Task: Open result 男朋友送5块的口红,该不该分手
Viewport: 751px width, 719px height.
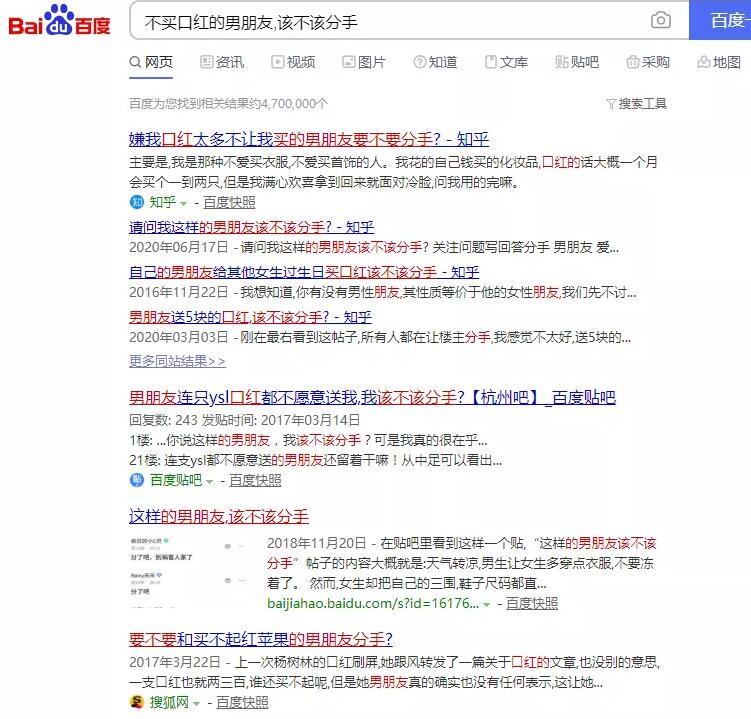Action: pyautogui.click(x=250, y=317)
